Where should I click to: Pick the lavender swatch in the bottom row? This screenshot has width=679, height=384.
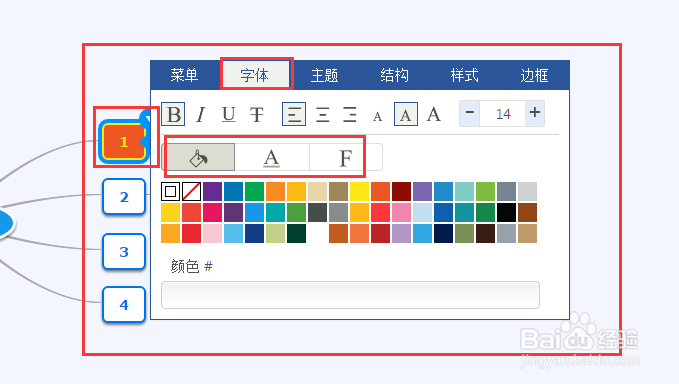[401, 233]
